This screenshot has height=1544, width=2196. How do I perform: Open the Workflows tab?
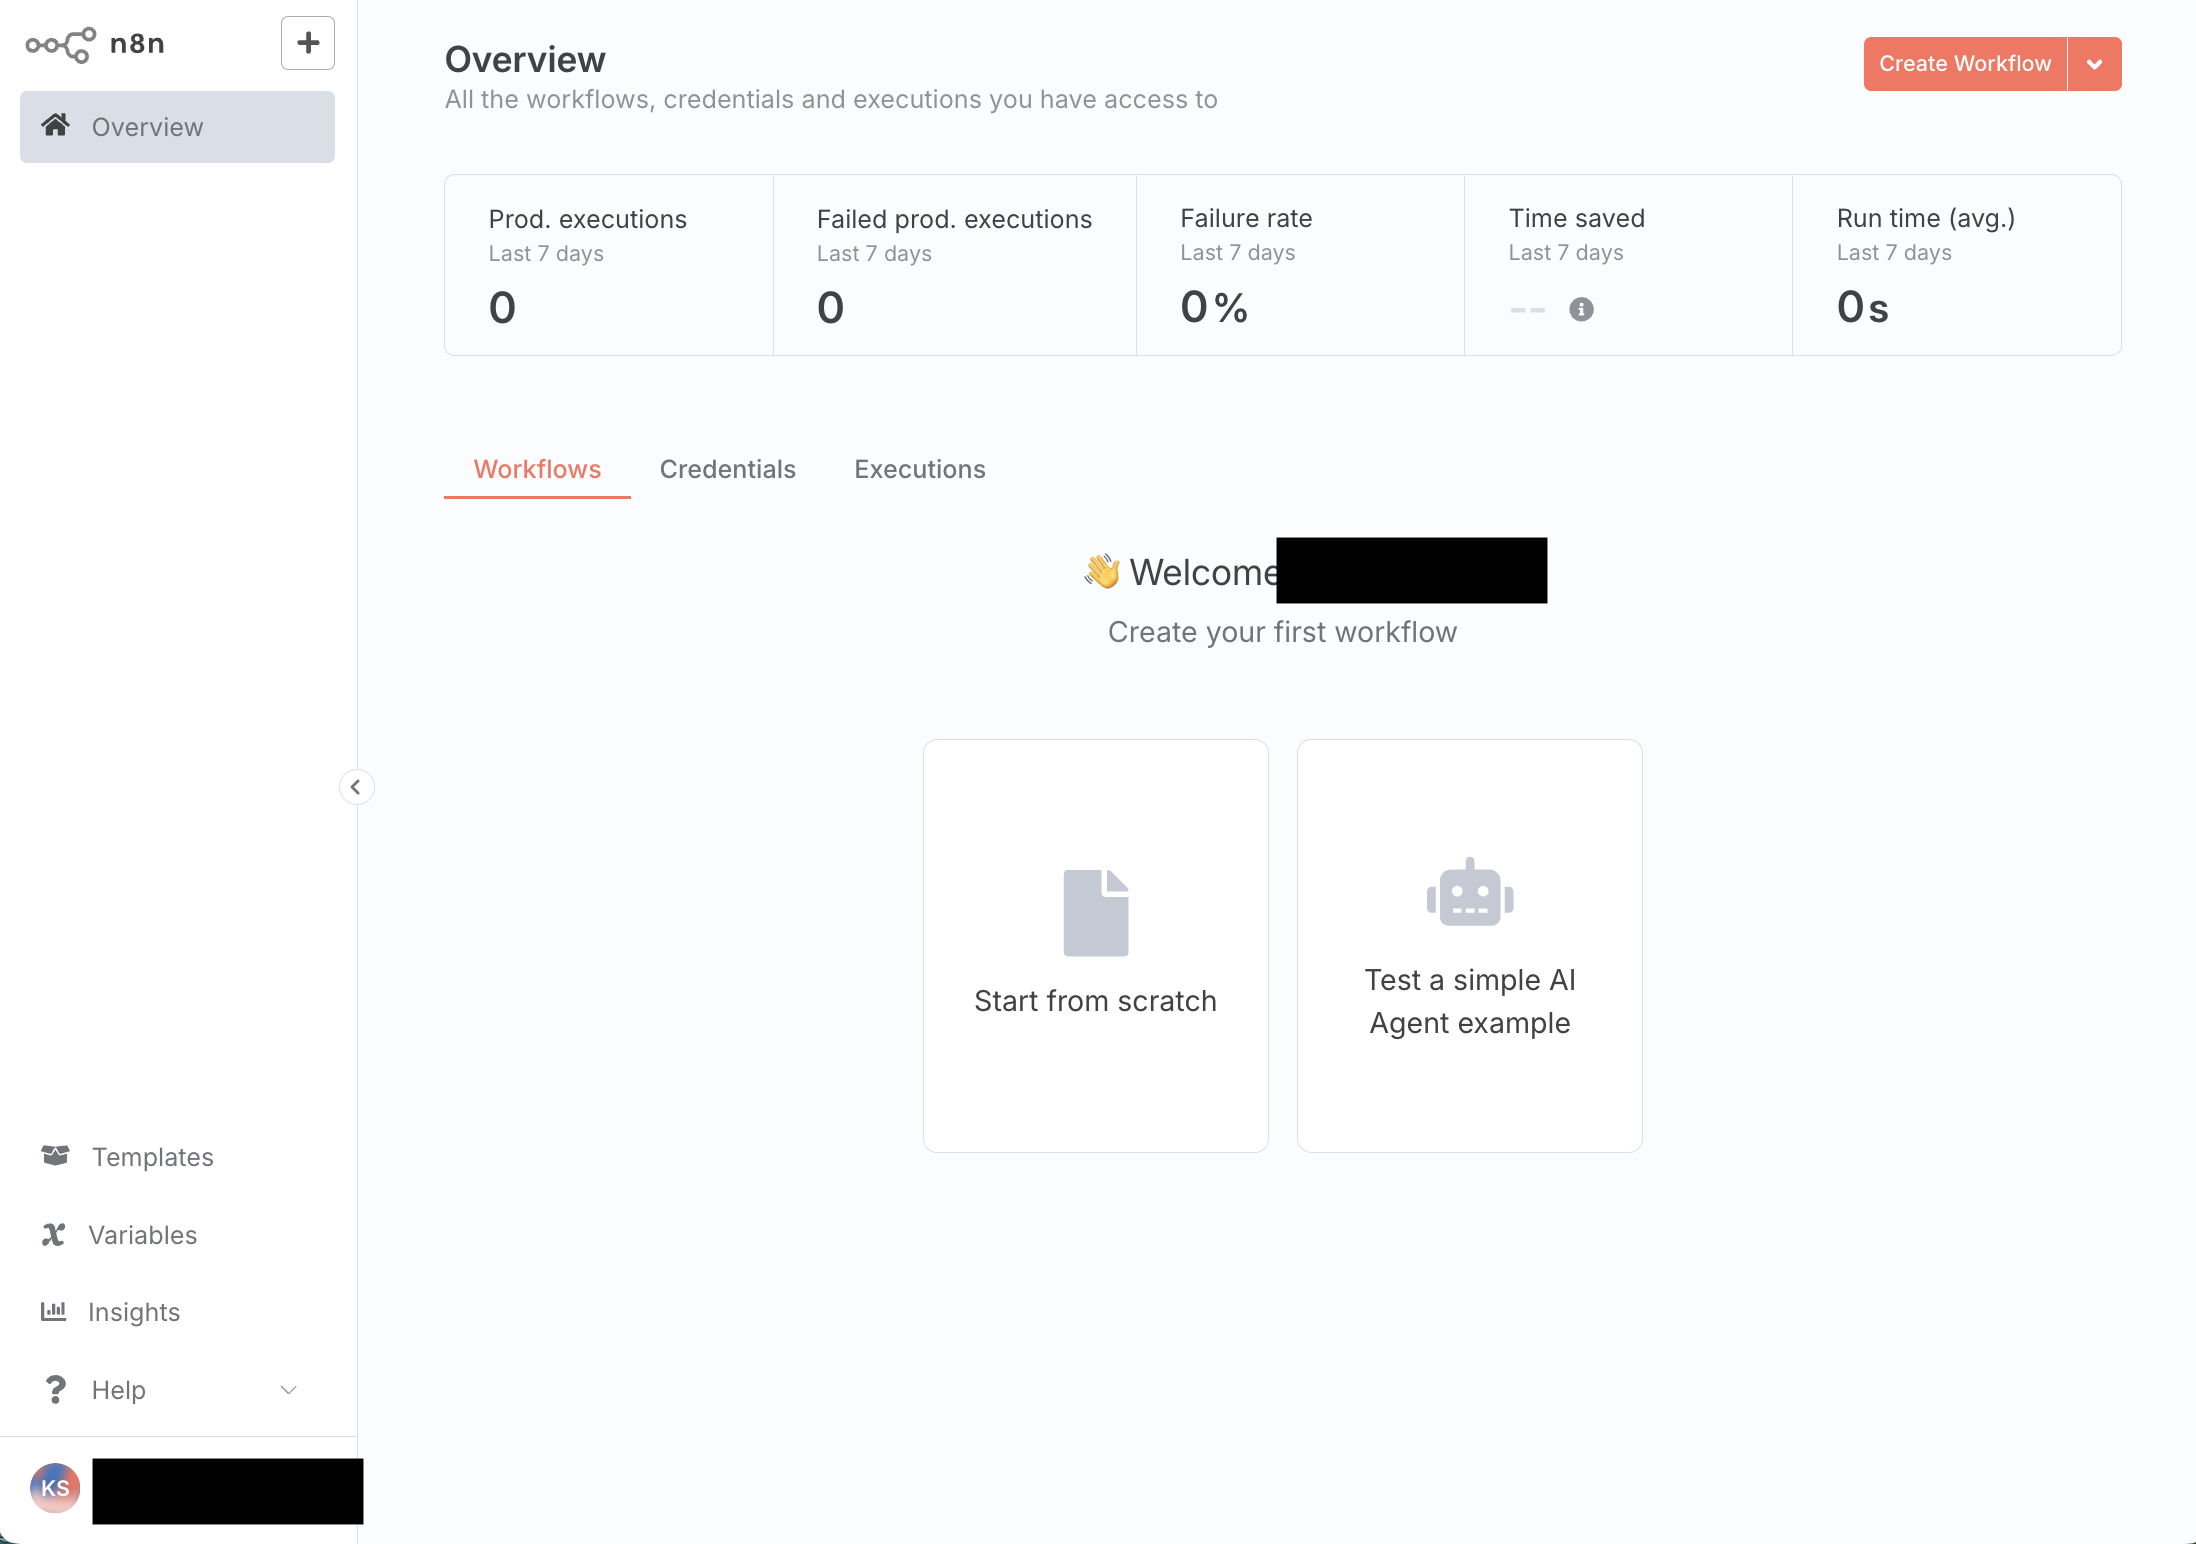(x=537, y=469)
